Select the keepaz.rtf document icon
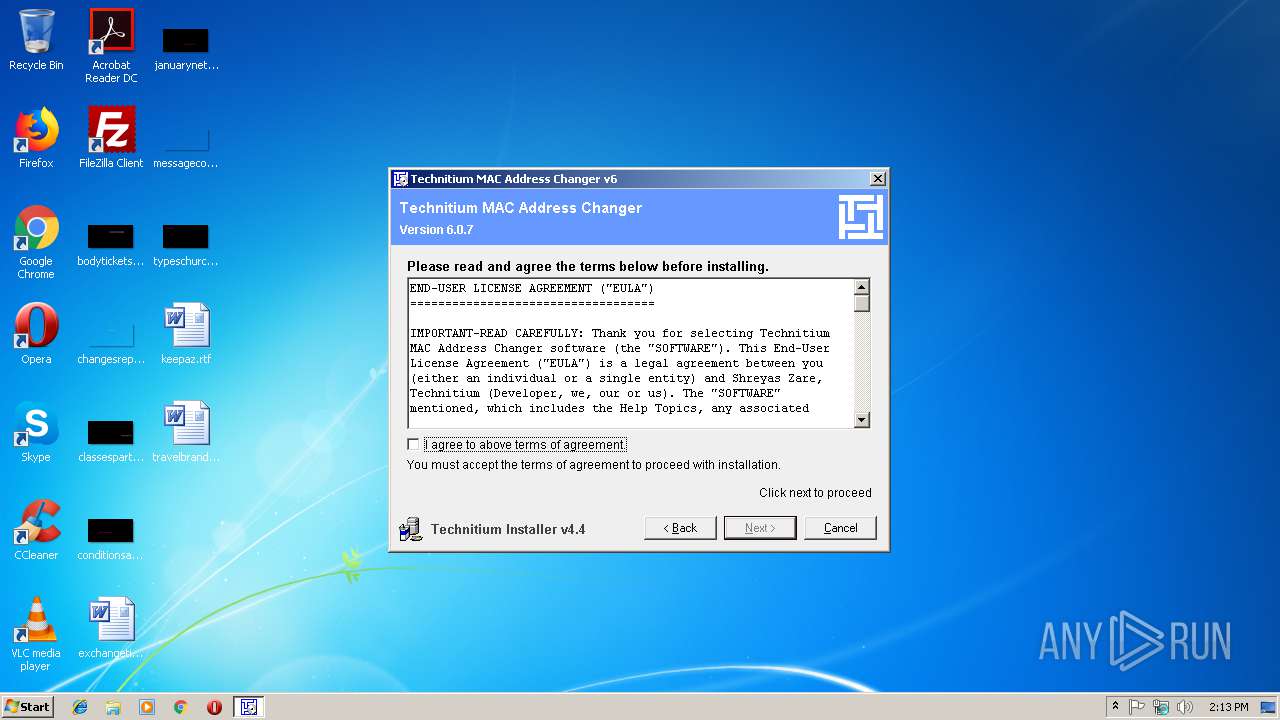1280x720 pixels. click(186, 334)
